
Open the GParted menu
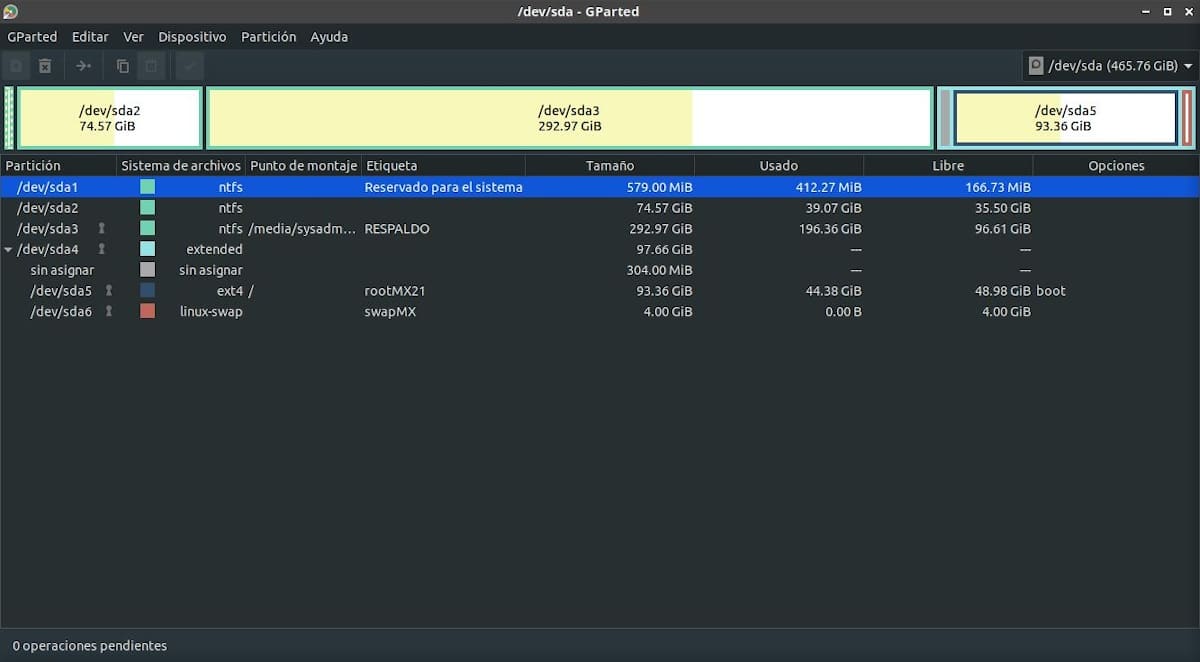(32, 36)
